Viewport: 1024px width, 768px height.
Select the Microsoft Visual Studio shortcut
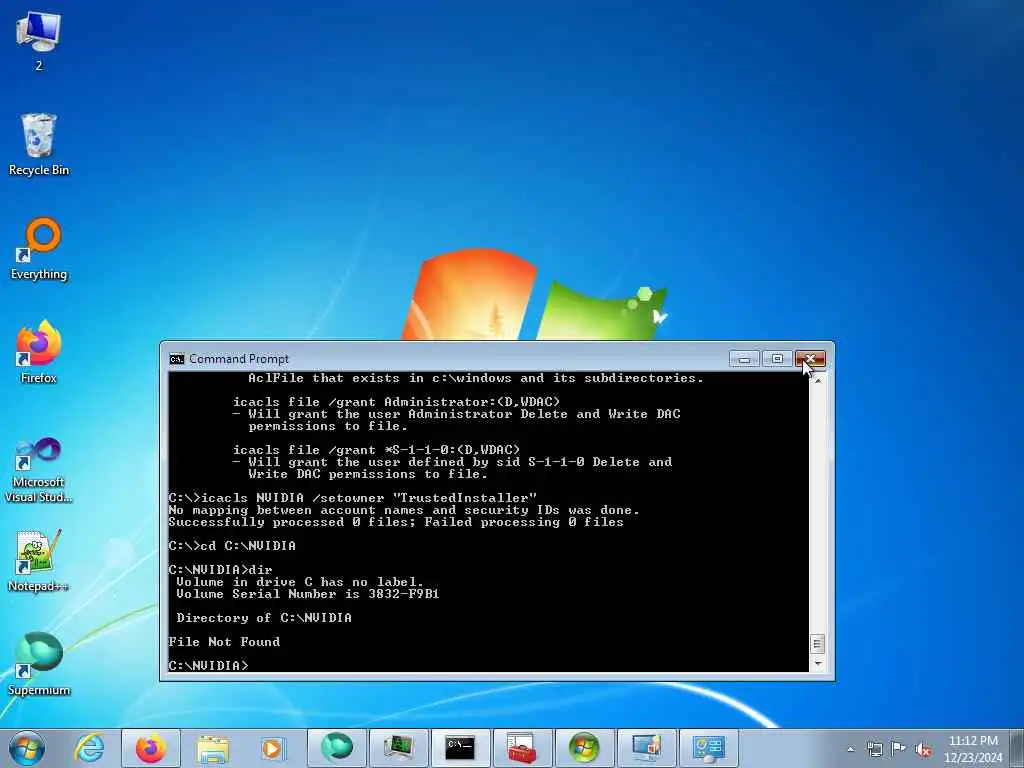point(39,470)
